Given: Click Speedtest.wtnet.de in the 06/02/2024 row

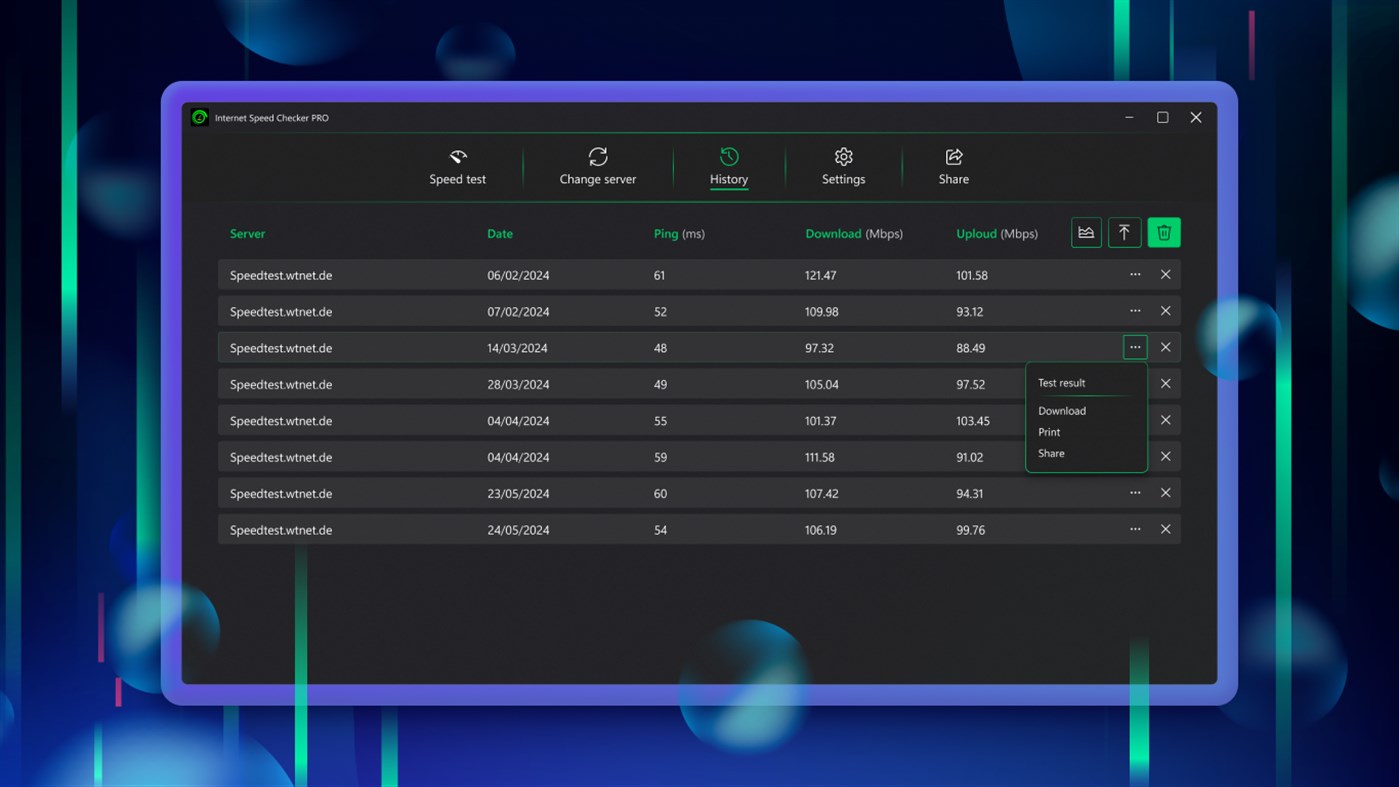Looking at the screenshot, I should pos(281,275).
